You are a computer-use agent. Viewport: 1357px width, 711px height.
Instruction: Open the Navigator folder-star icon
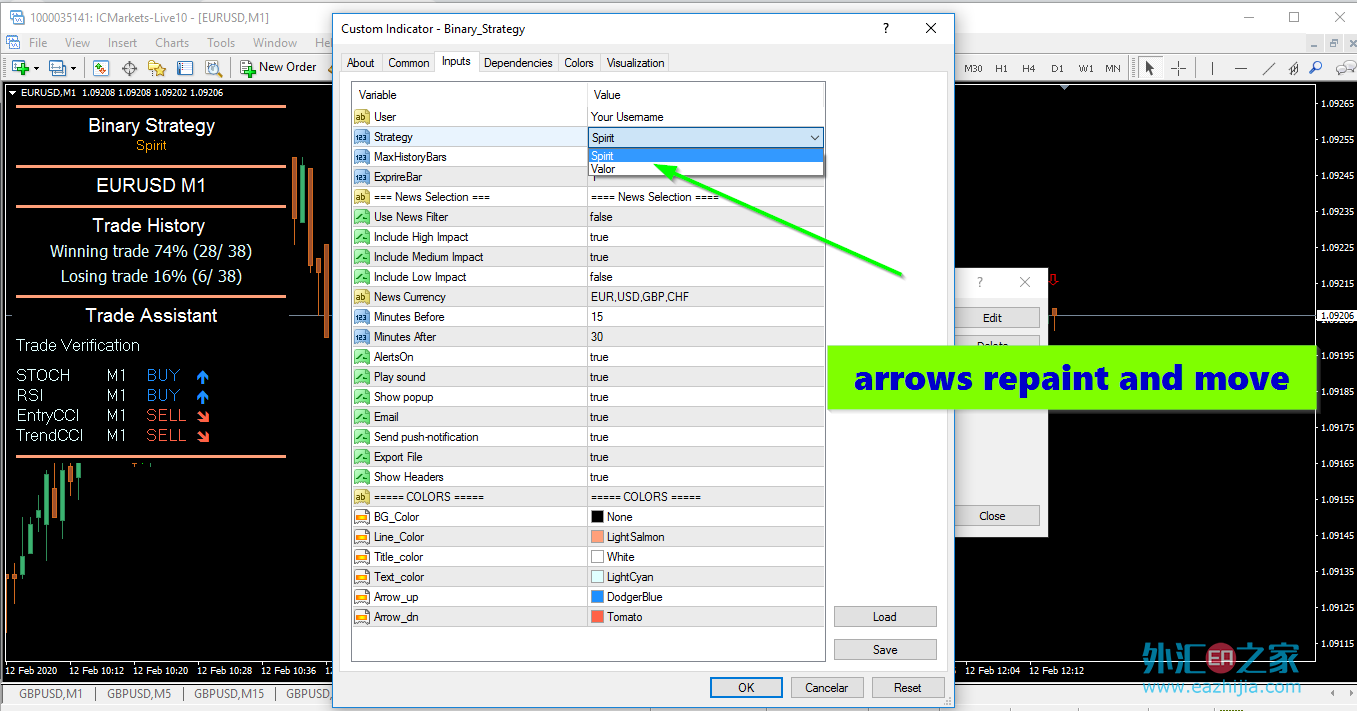pos(157,68)
